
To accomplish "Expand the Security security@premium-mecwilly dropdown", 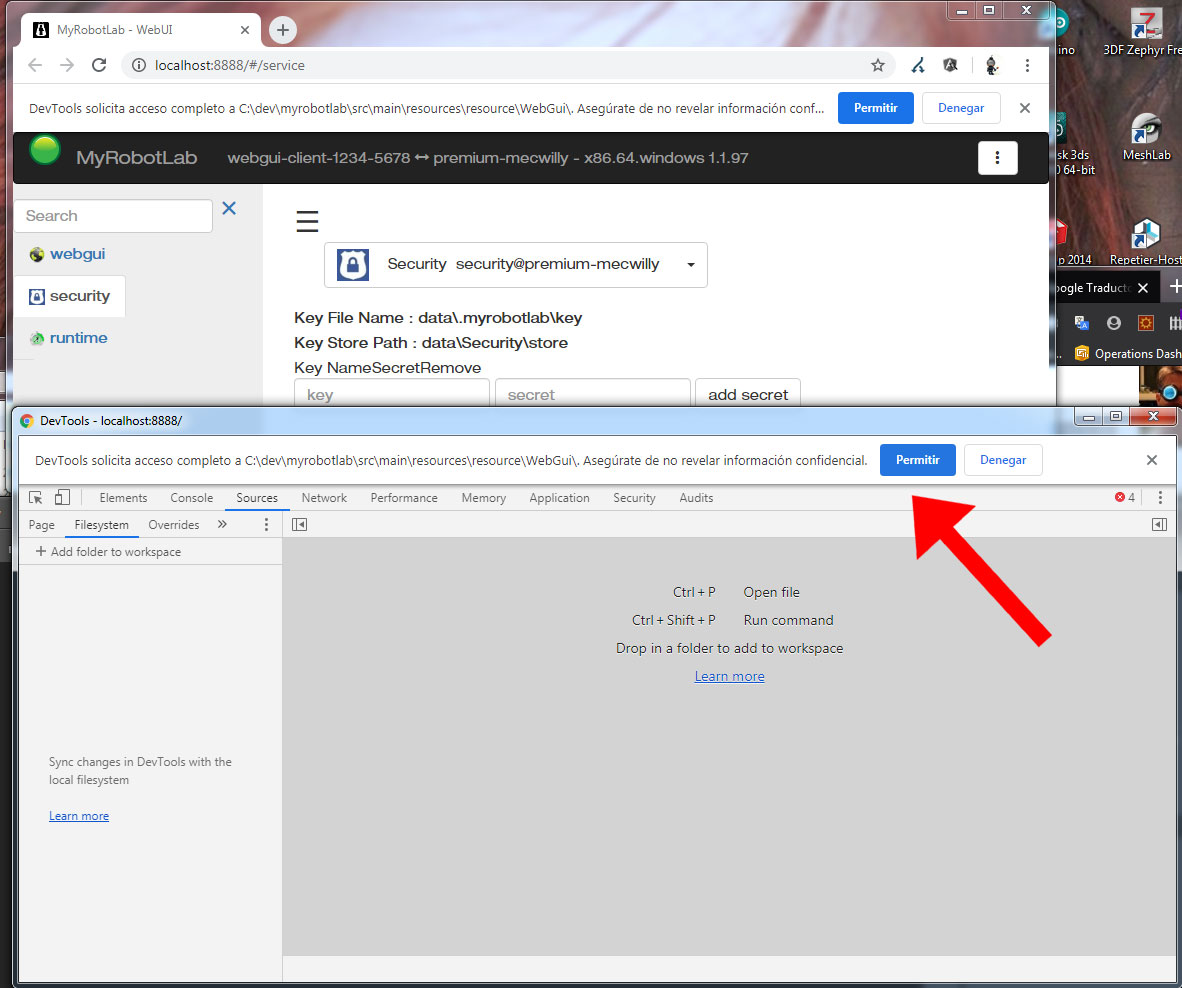I will [x=516, y=265].
